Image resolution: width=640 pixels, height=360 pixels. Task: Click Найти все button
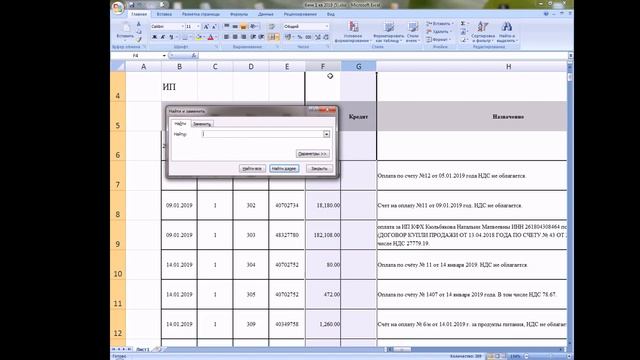tap(252, 169)
